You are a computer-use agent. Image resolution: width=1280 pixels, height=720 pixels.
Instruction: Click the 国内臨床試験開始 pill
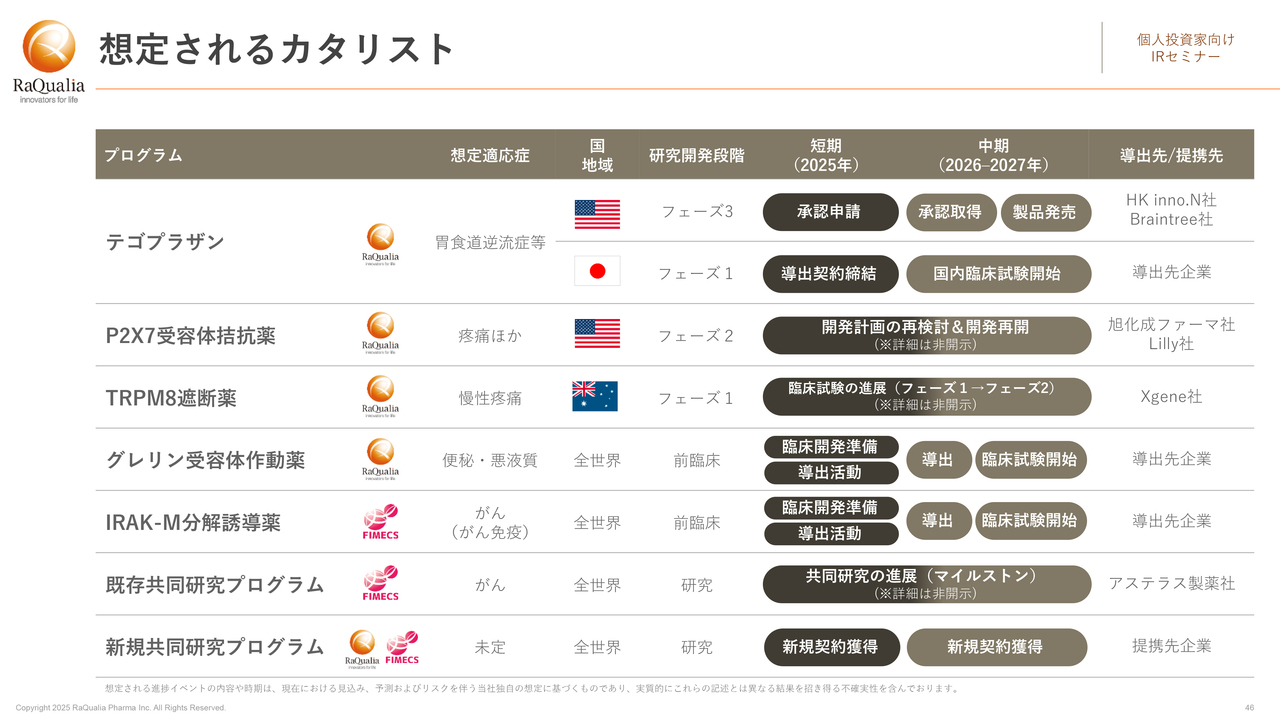997,273
